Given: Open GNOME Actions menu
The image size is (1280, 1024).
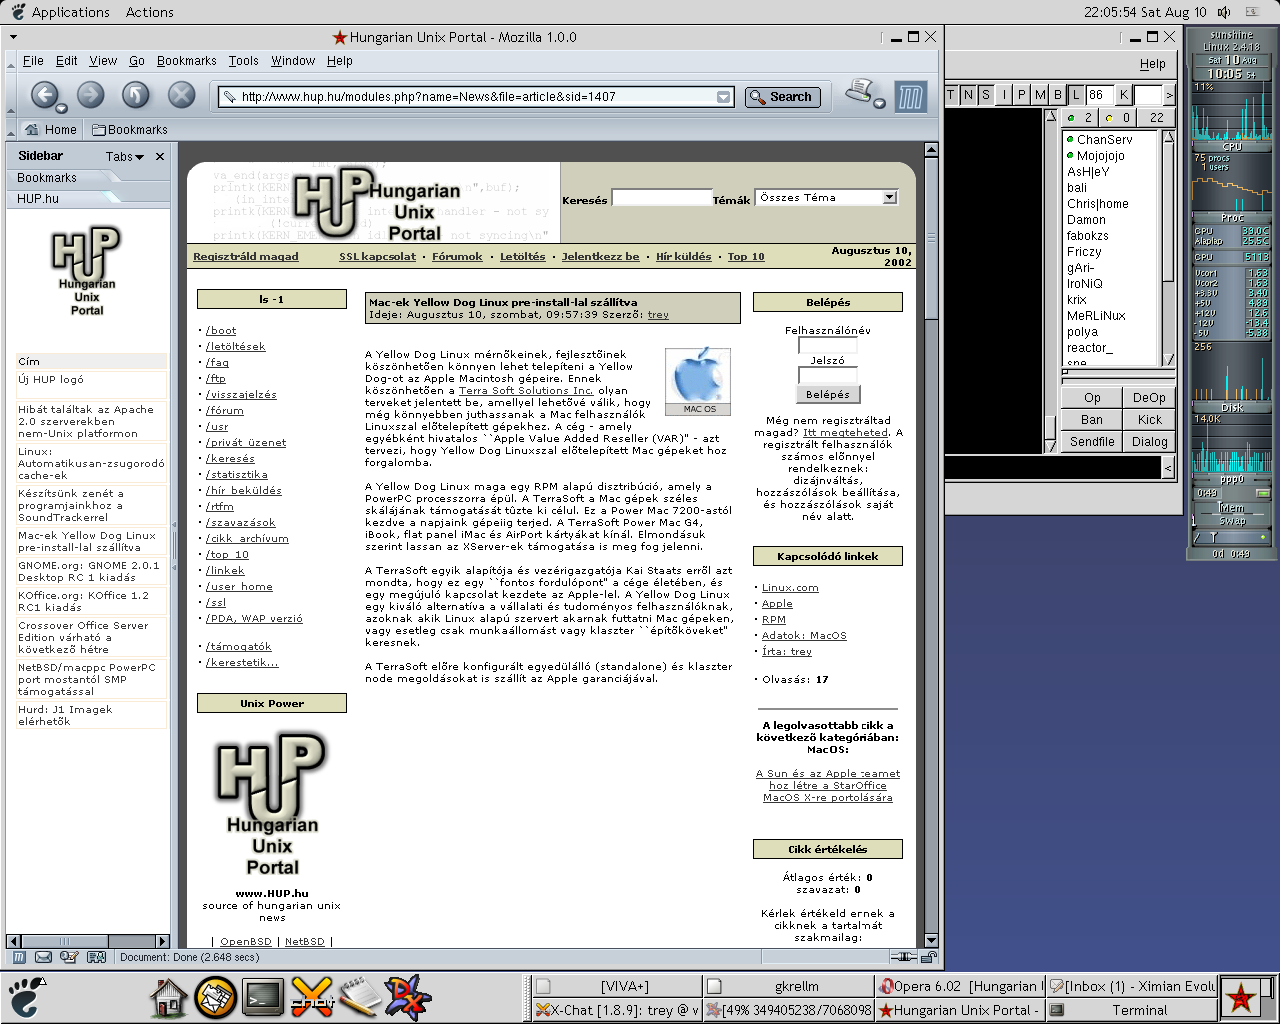Looking at the screenshot, I should (150, 12).
